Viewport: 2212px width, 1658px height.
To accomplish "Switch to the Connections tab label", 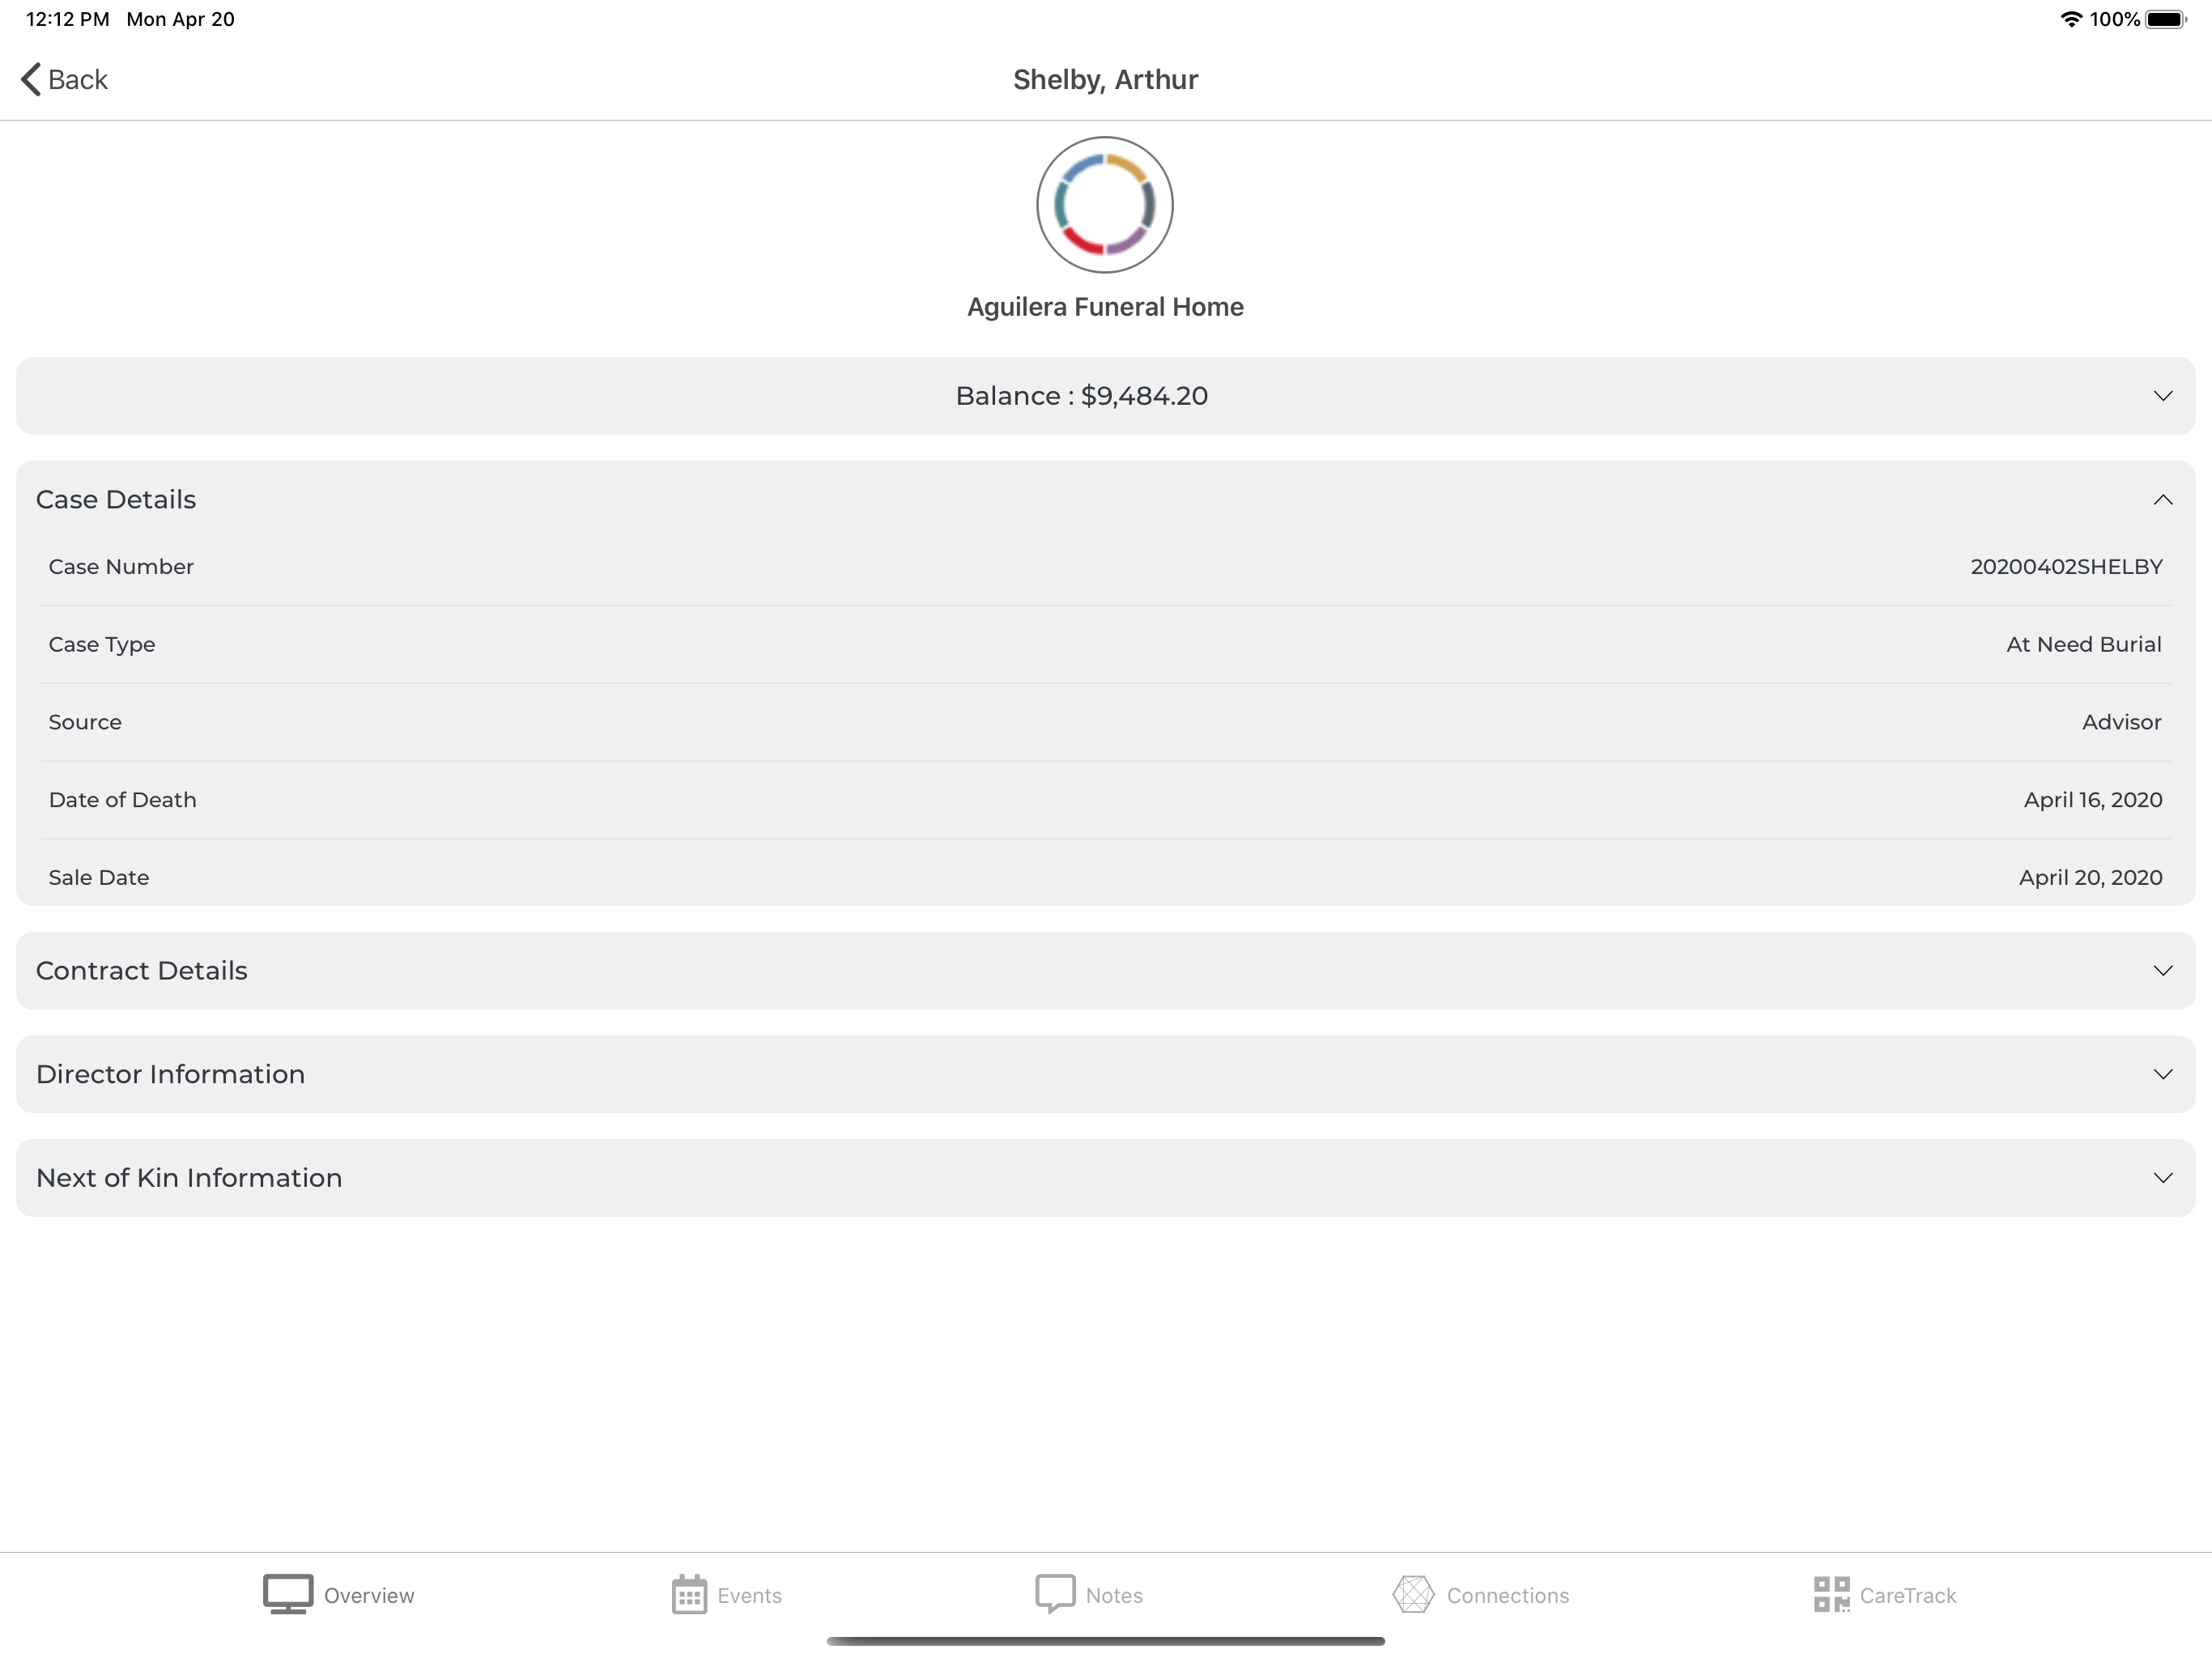I will [x=1508, y=1595].
